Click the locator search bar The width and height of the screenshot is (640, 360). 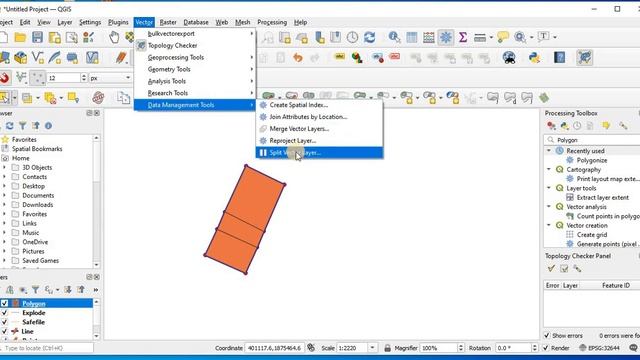47,348
